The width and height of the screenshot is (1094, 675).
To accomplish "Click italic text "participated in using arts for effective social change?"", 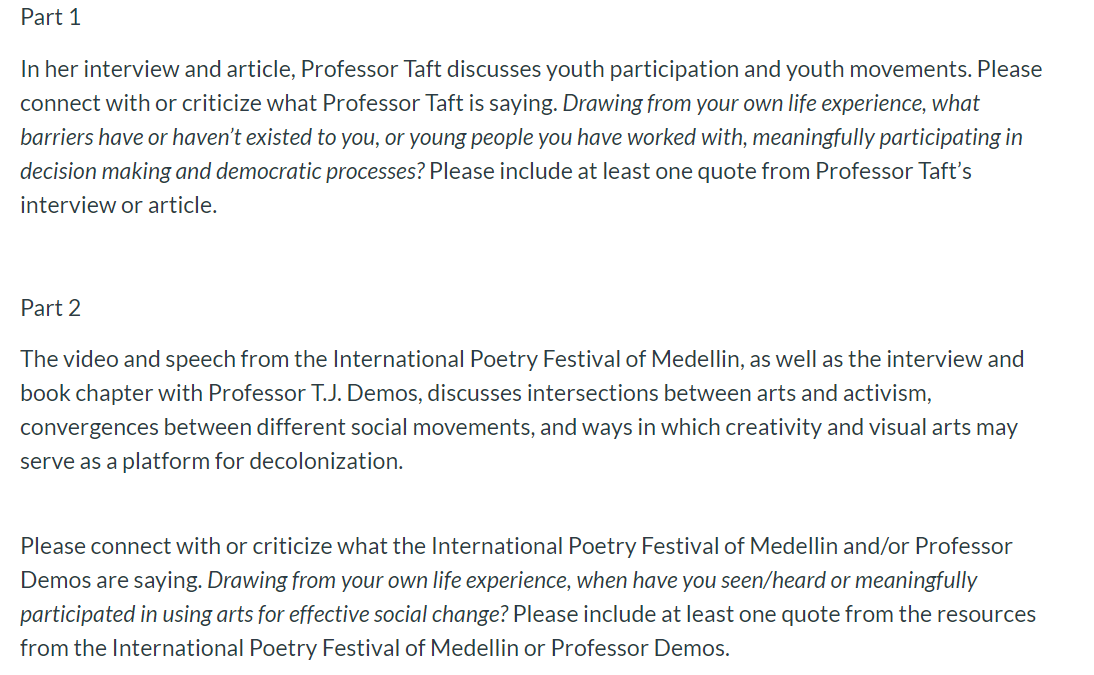I will [264, 614].
